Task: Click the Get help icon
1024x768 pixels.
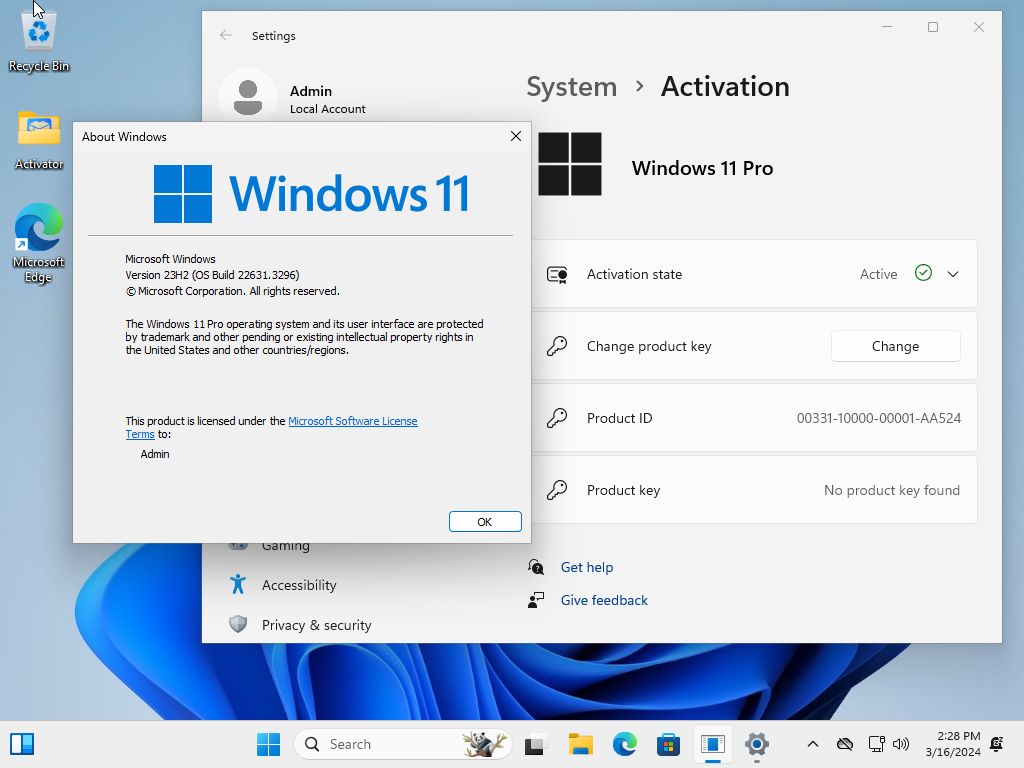Action: coord(536,567)
